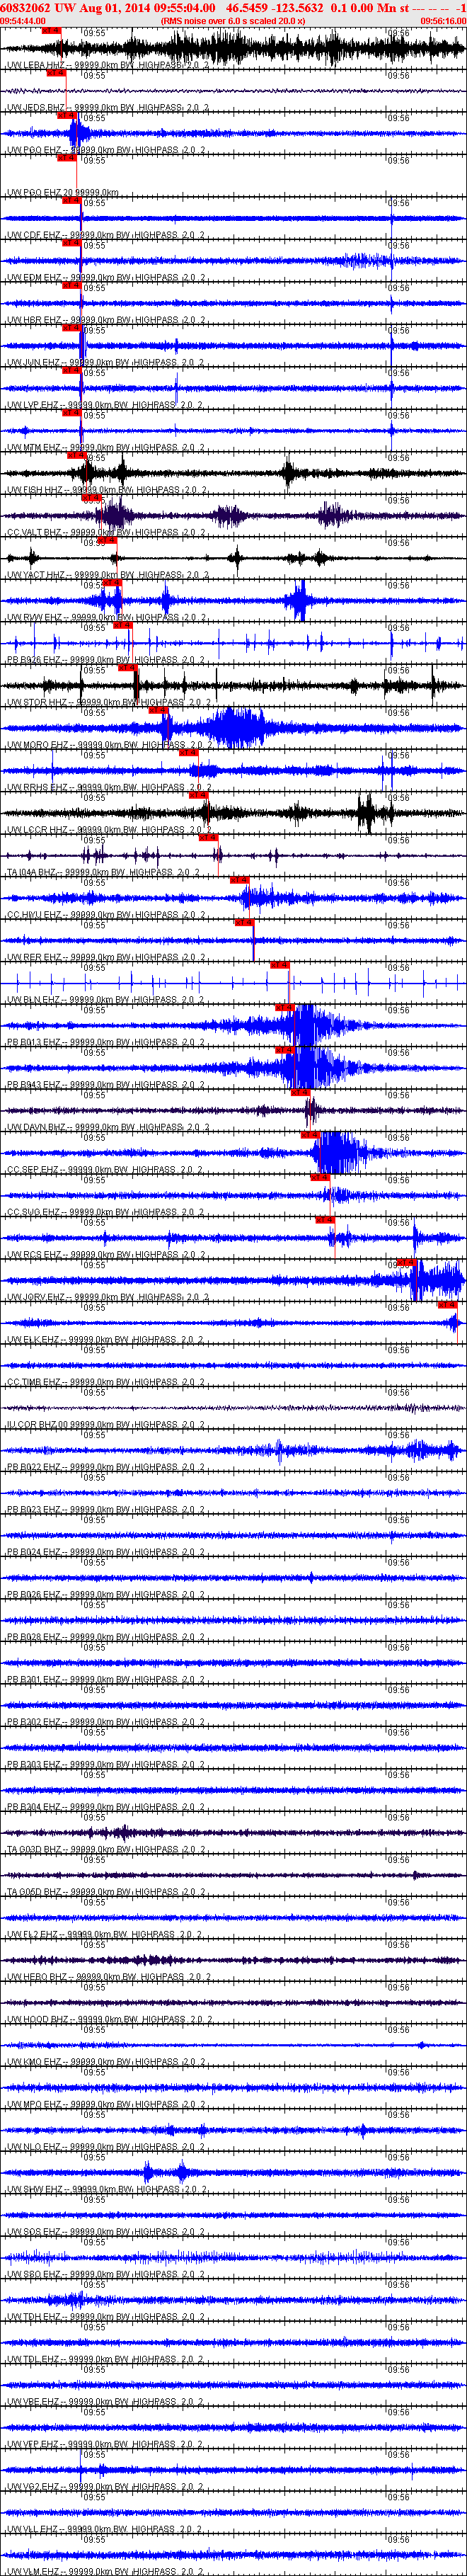Select the IU COR BHZ 00 station label
The width and height of the screenshot is (467, 2576).
tap(37, 1425)
